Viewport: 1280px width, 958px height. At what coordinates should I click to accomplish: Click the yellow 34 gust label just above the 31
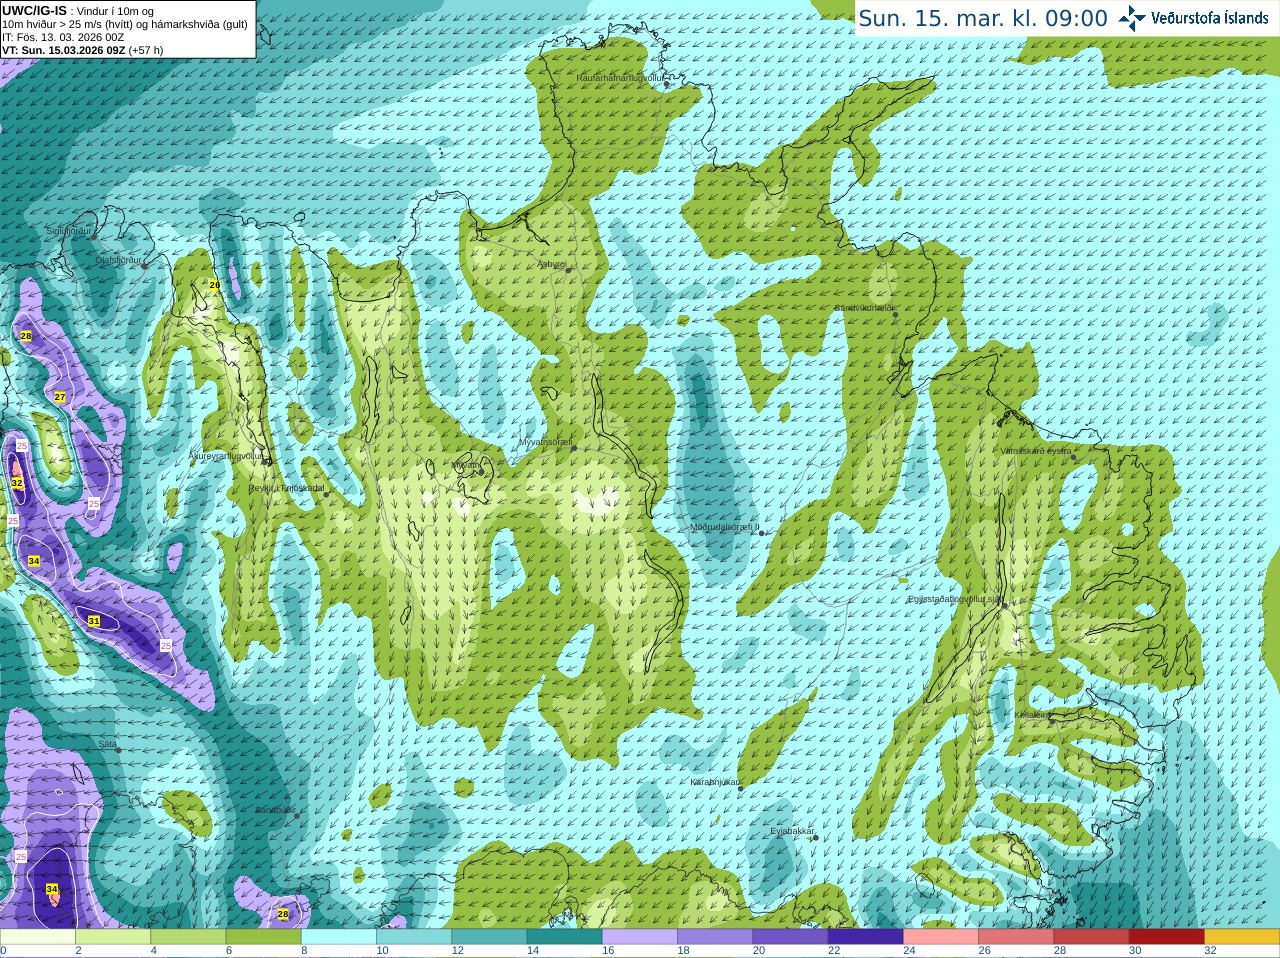34,561
